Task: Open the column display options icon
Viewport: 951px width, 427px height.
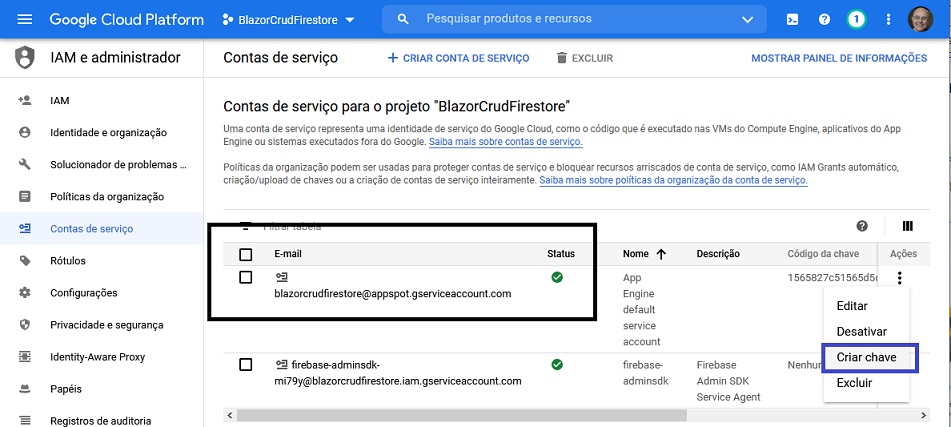Action: click(907, 226)
